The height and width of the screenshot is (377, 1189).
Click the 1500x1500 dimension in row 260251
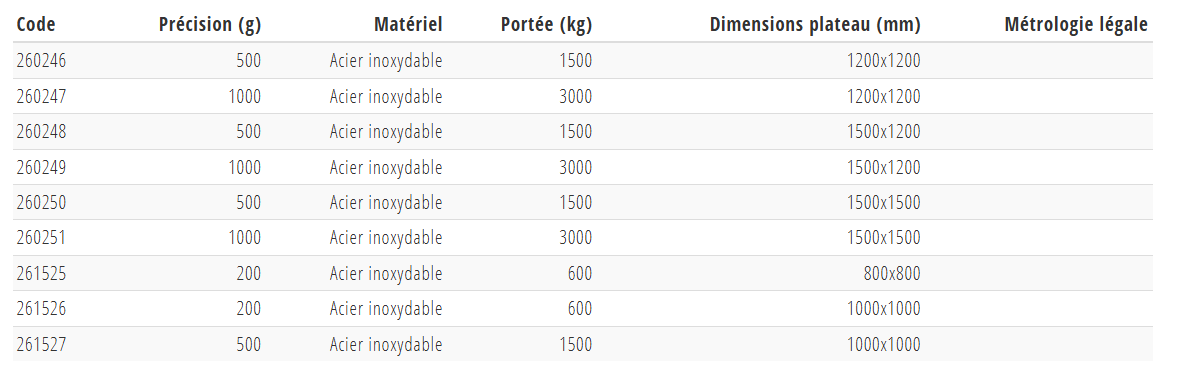[883, 237]
